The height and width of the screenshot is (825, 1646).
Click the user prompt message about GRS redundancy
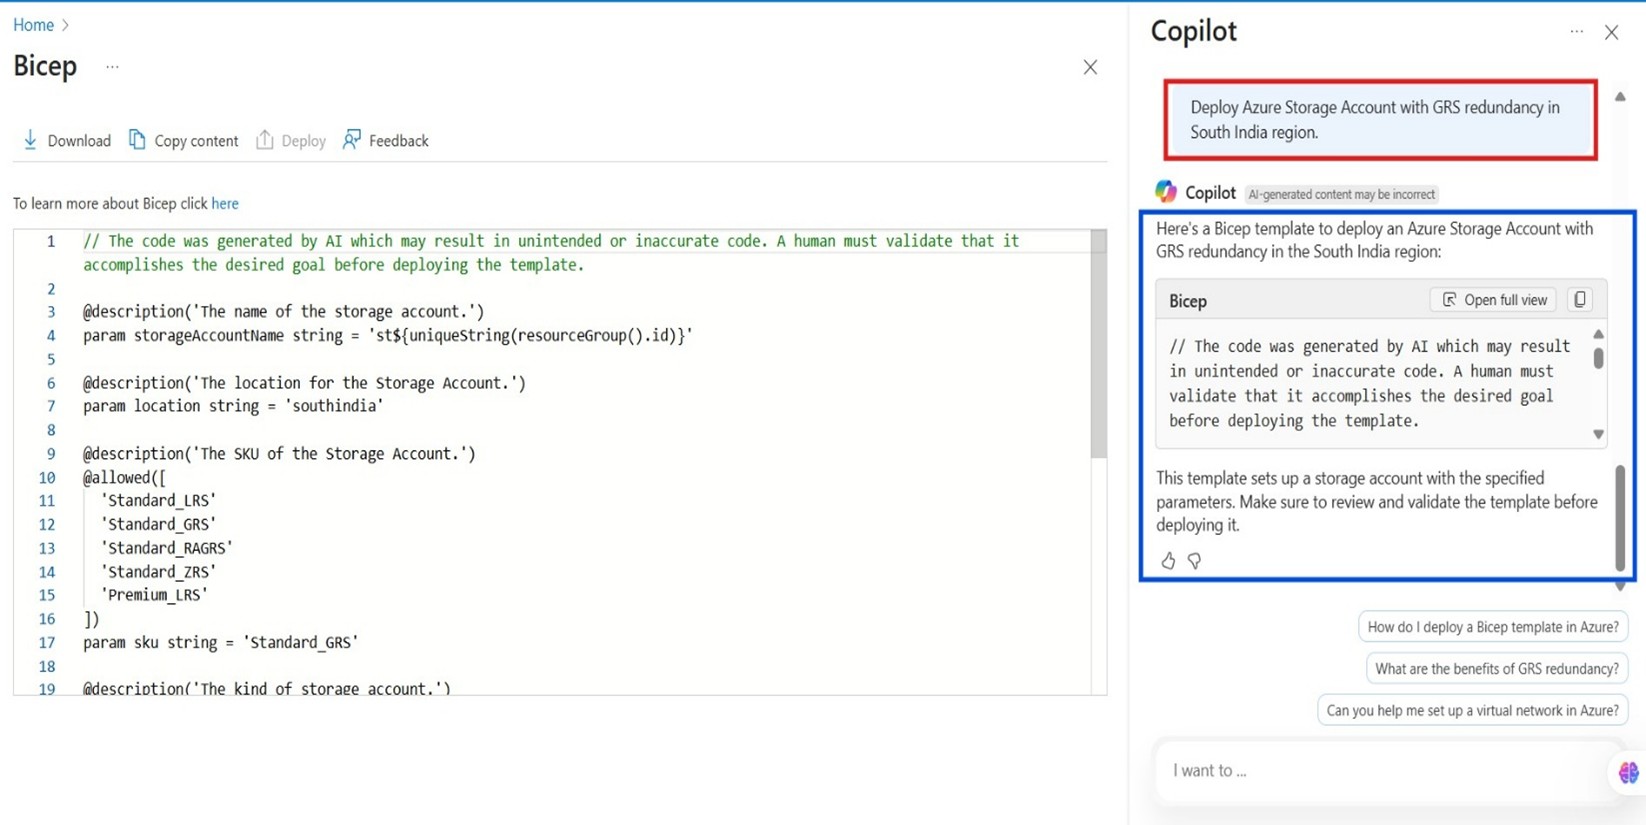coord(1381,120)
